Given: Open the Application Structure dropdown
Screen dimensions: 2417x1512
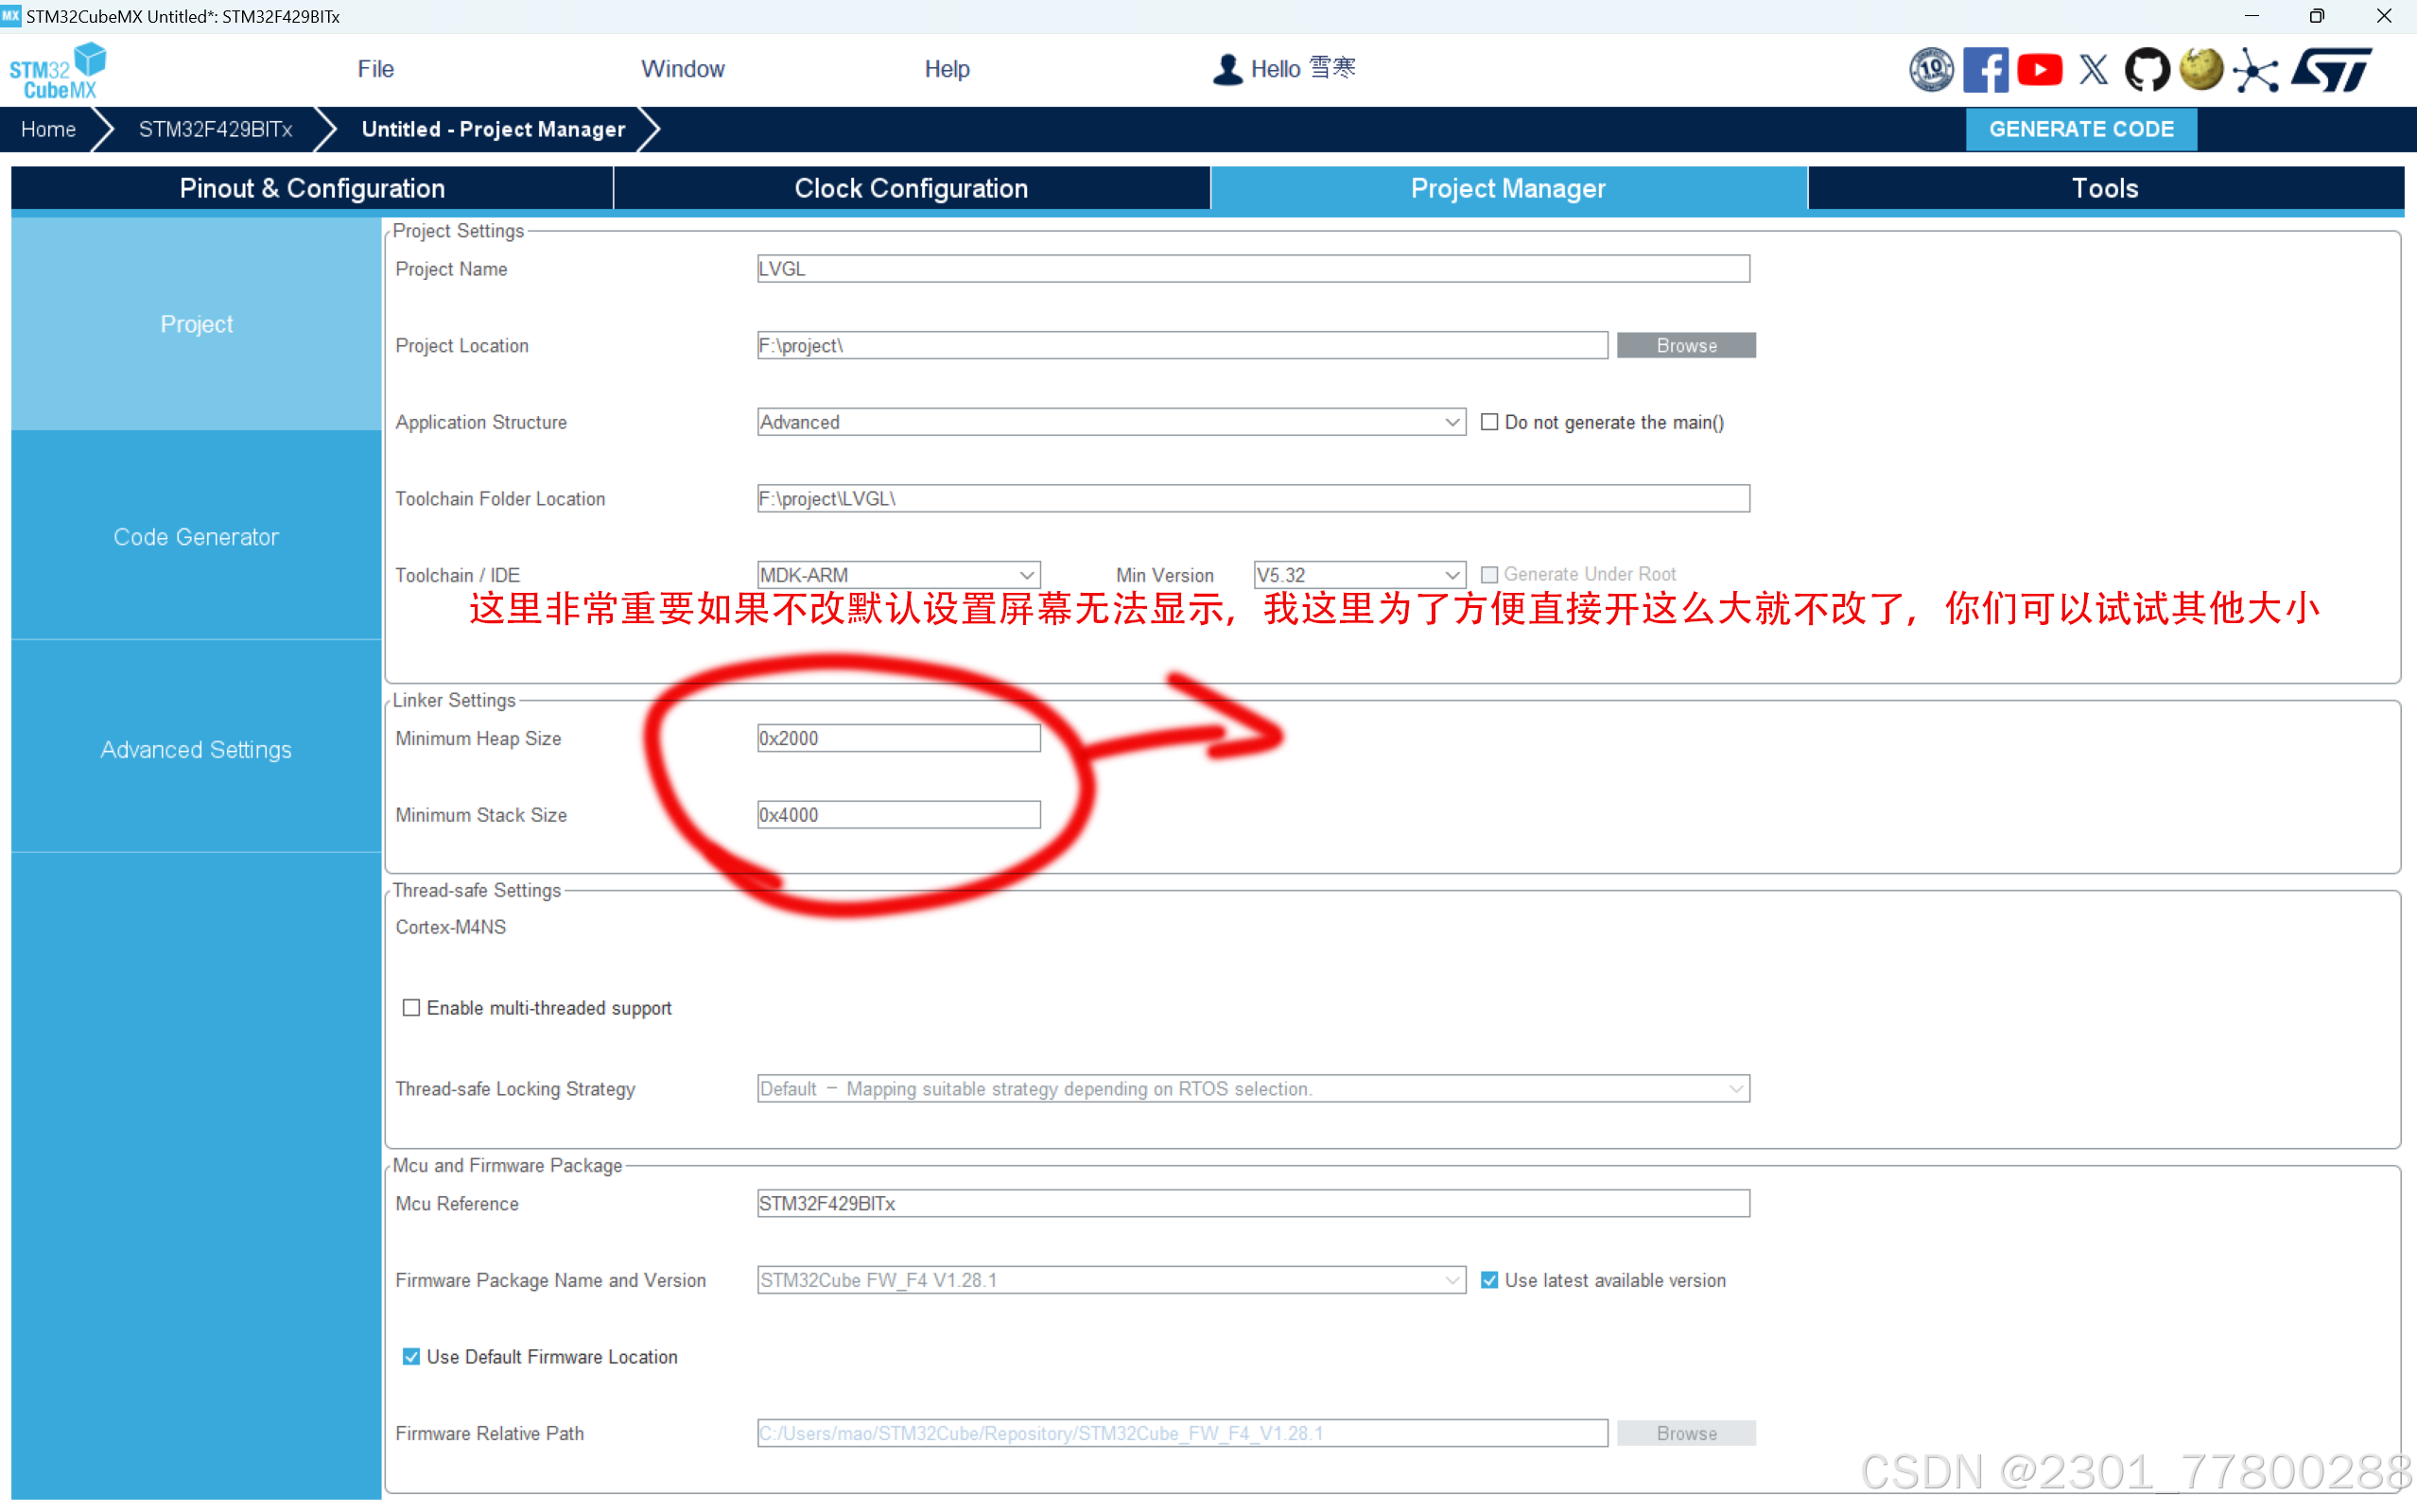Looking at the screenshot, I should [x=1110, y=422].
